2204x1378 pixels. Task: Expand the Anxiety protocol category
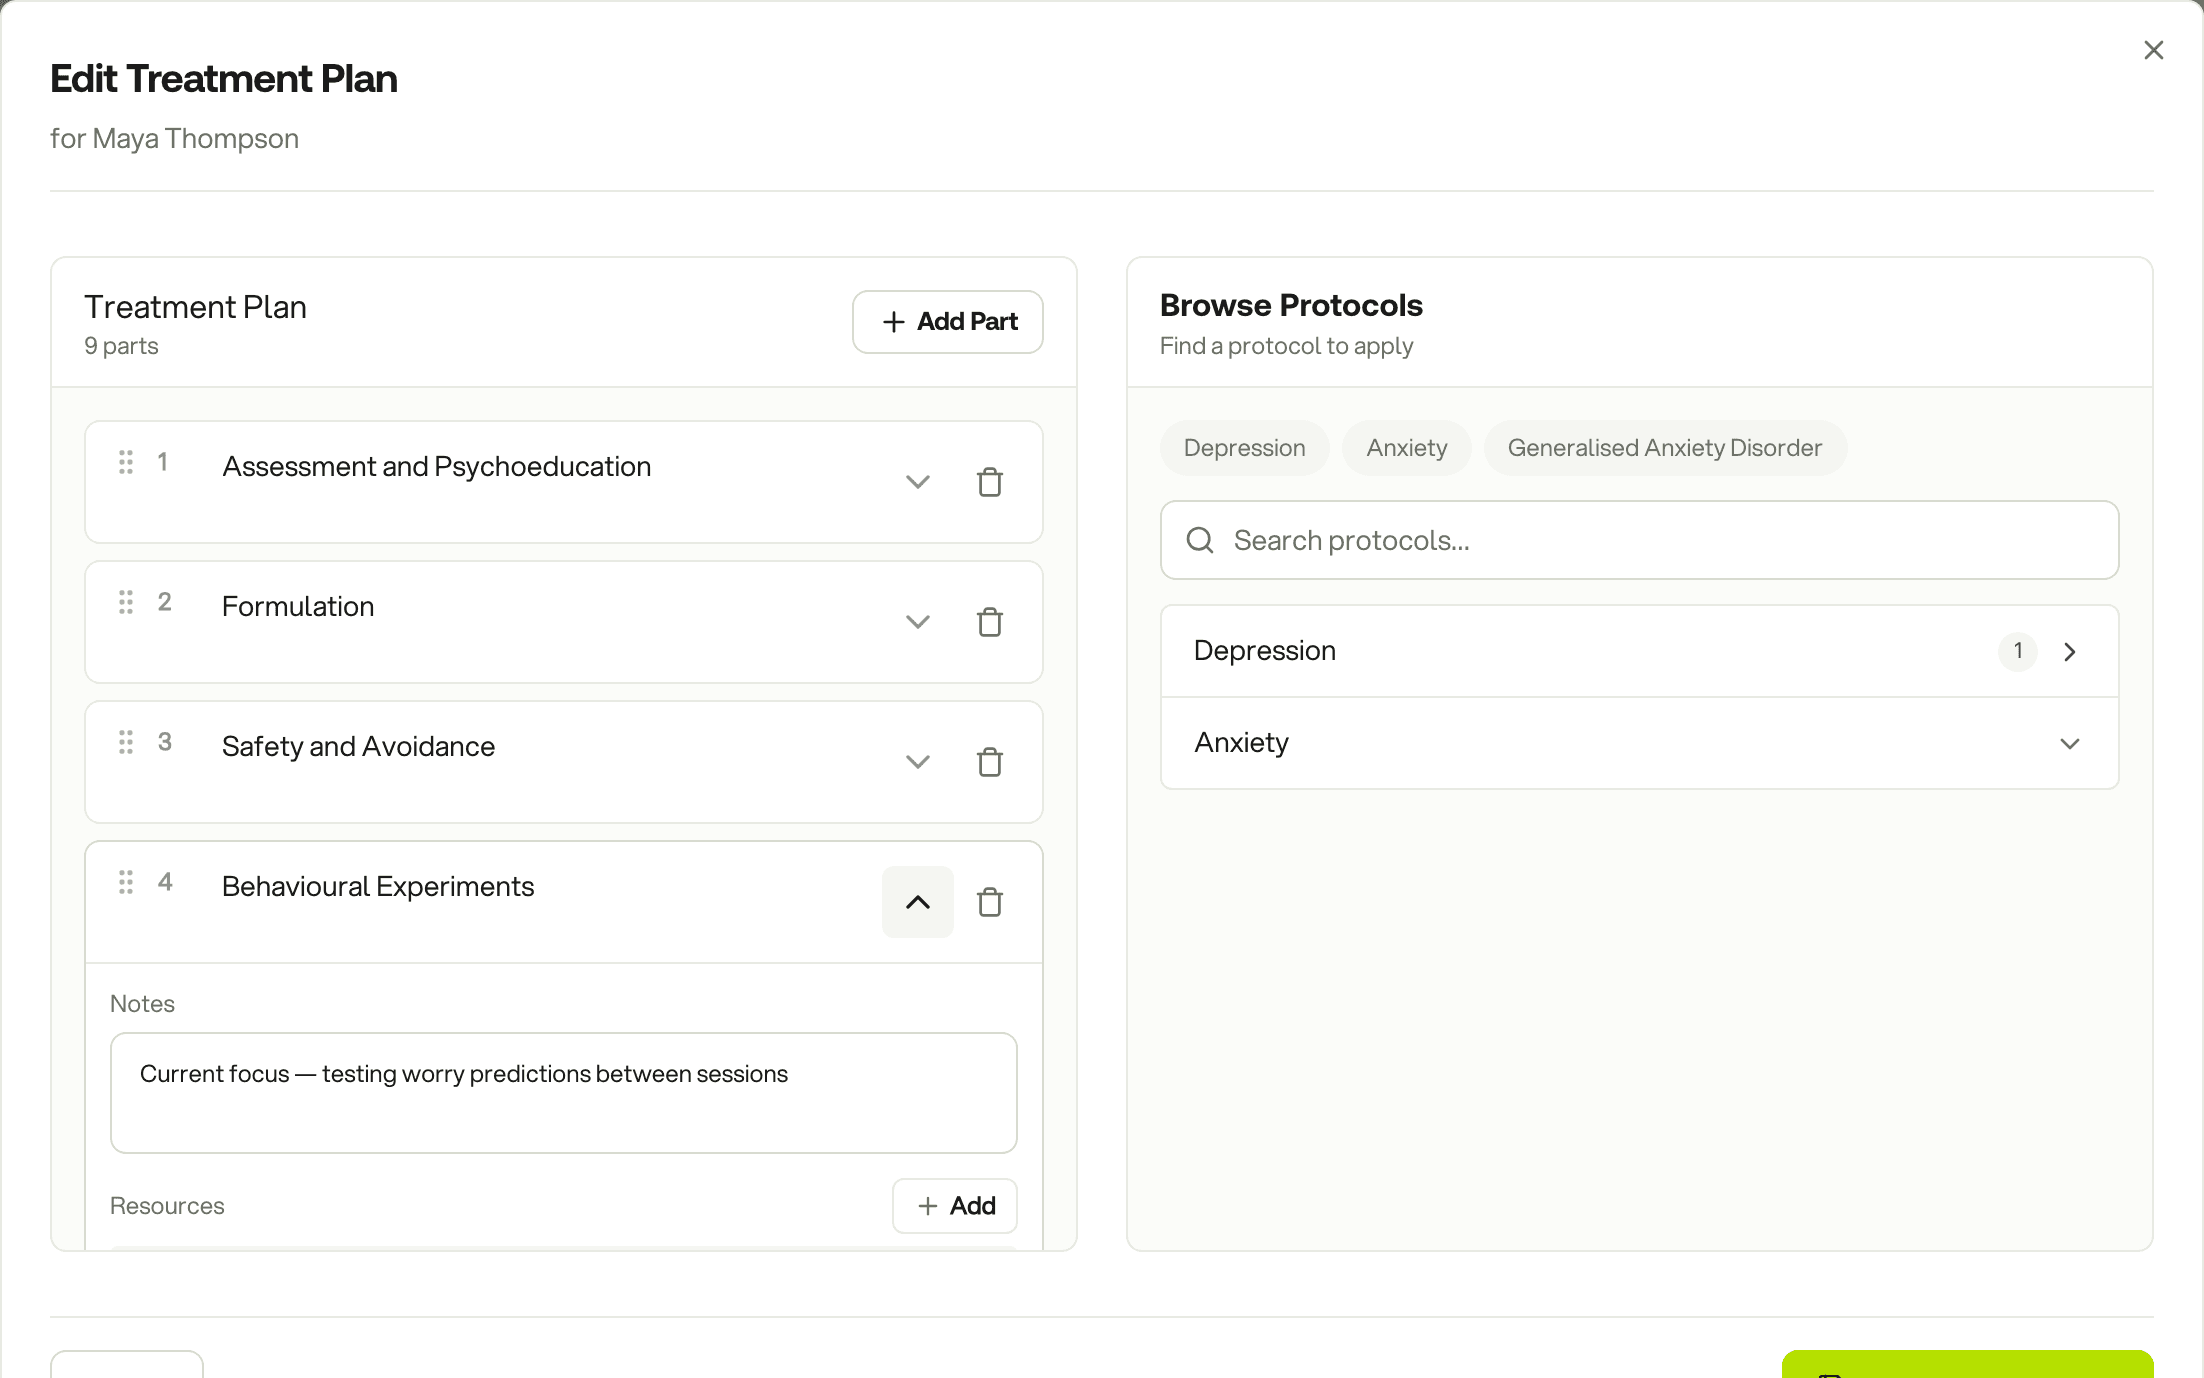[x=2070, y=744]
